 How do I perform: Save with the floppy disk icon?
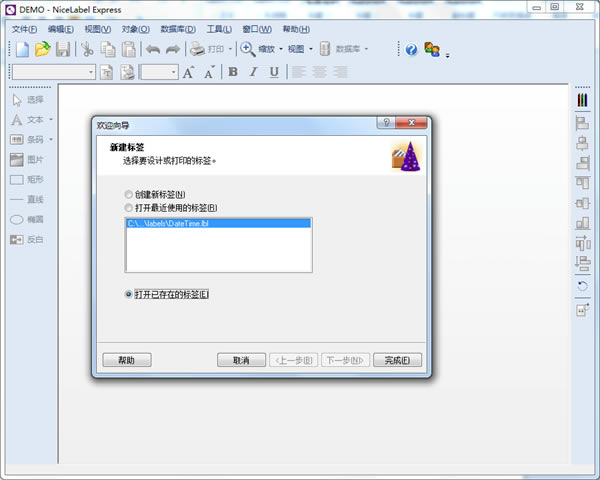coord(63,49)
